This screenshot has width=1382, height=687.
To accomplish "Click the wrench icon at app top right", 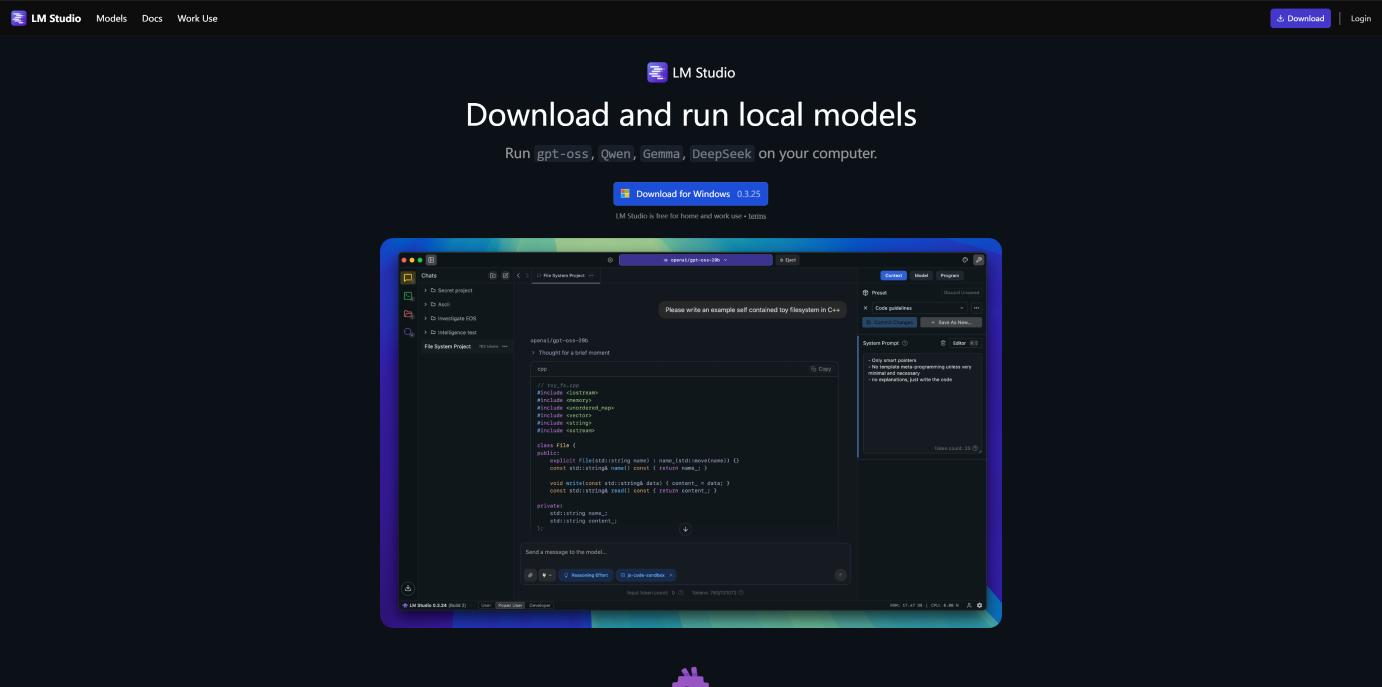I will tap(979, 260).
